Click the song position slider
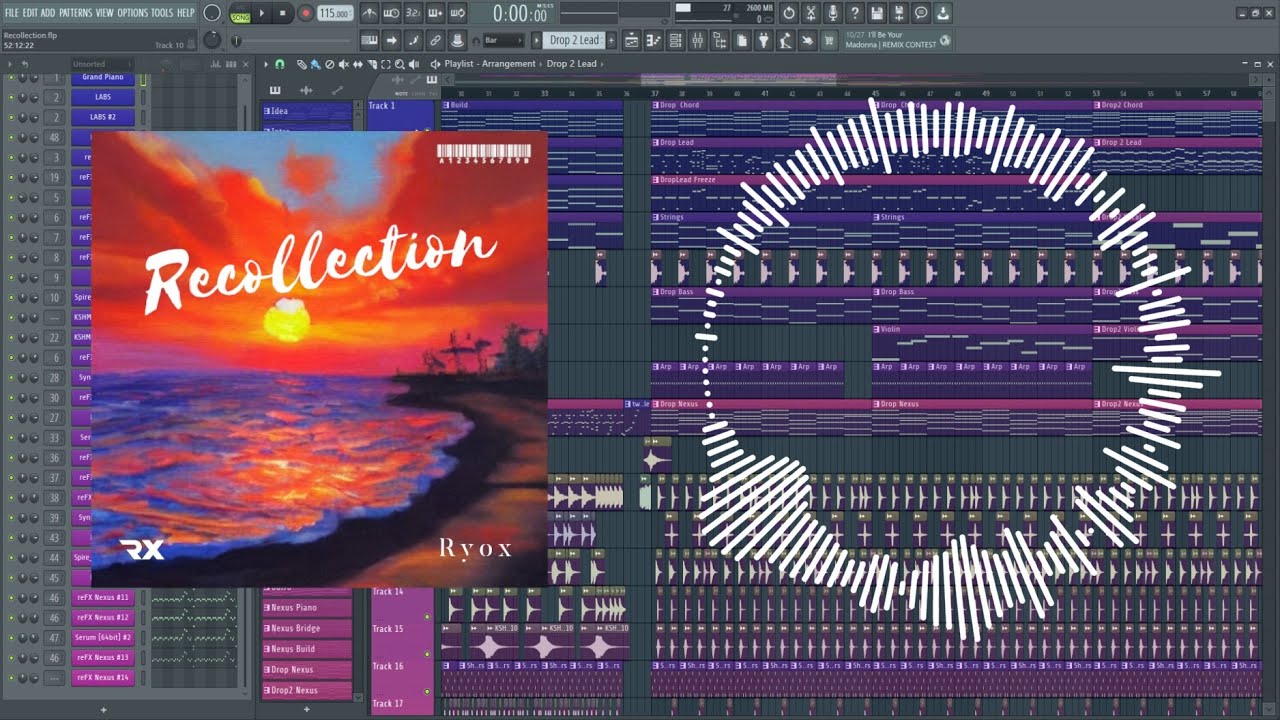The image size is (1280, 720). pyautogui.click(x=293, y=41)
